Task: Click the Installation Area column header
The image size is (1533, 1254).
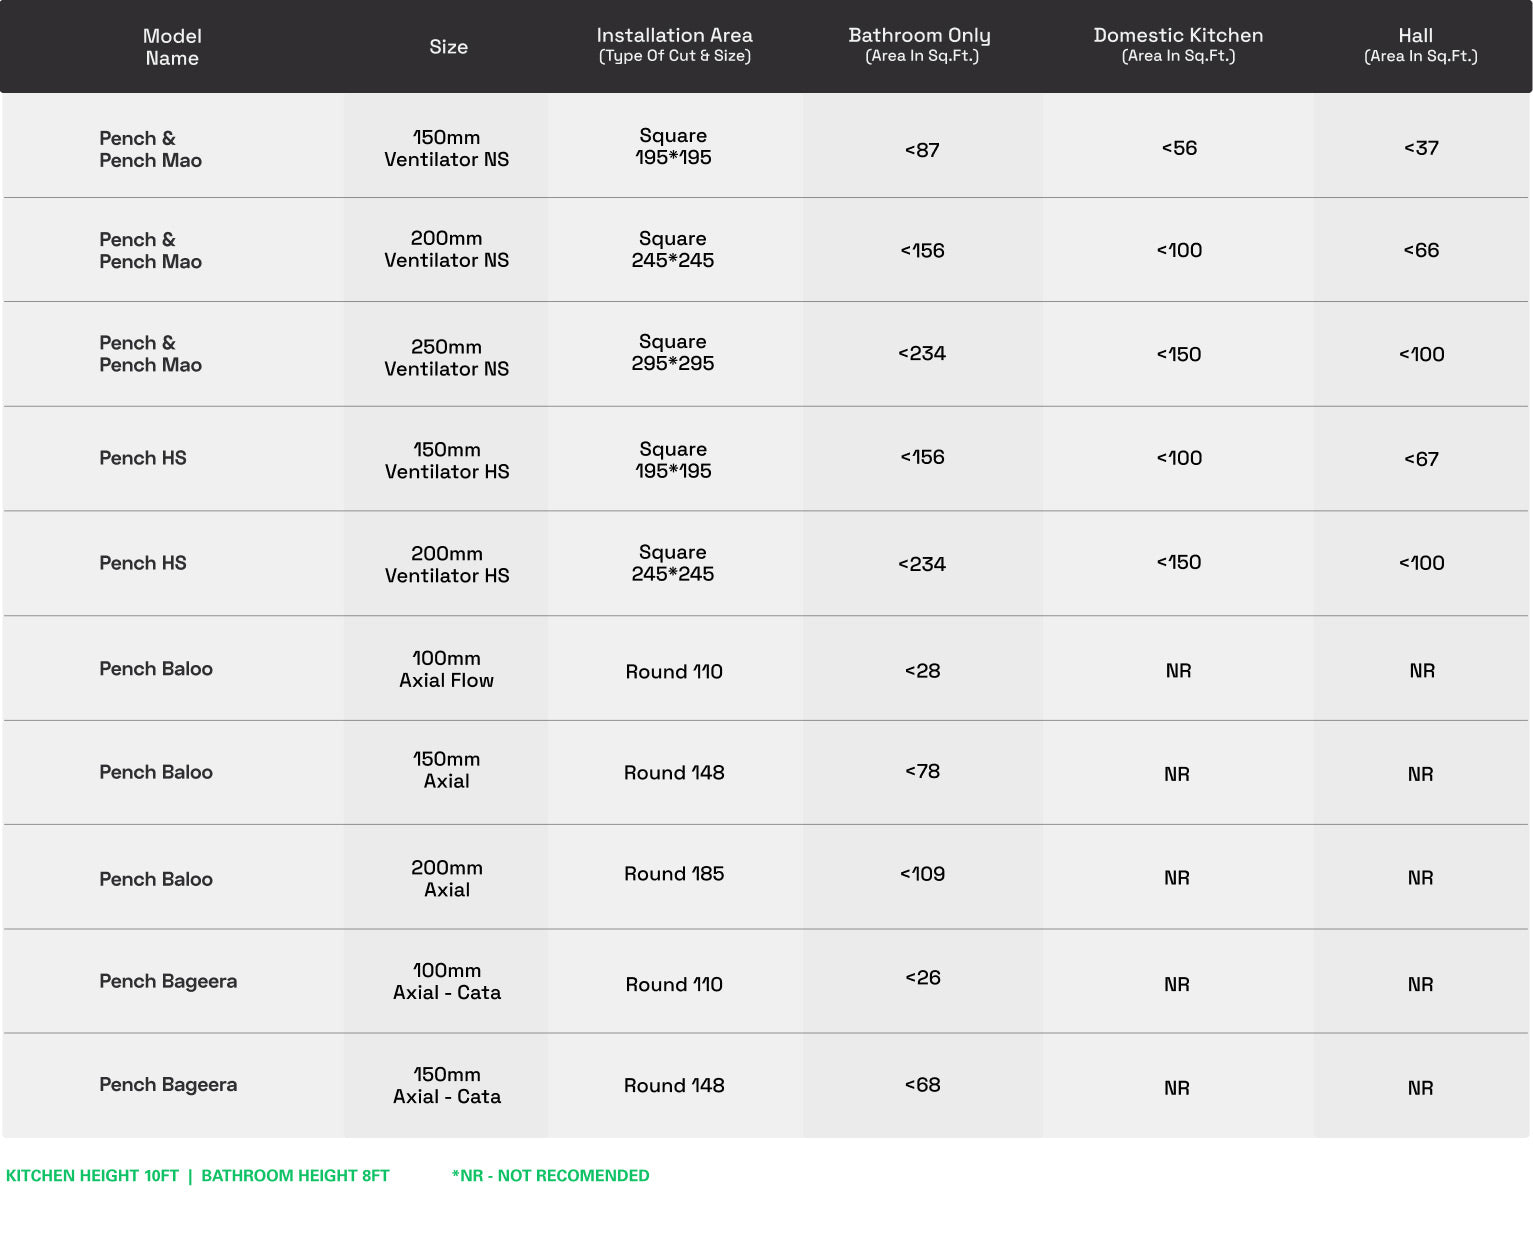Action: click(674, 45)
